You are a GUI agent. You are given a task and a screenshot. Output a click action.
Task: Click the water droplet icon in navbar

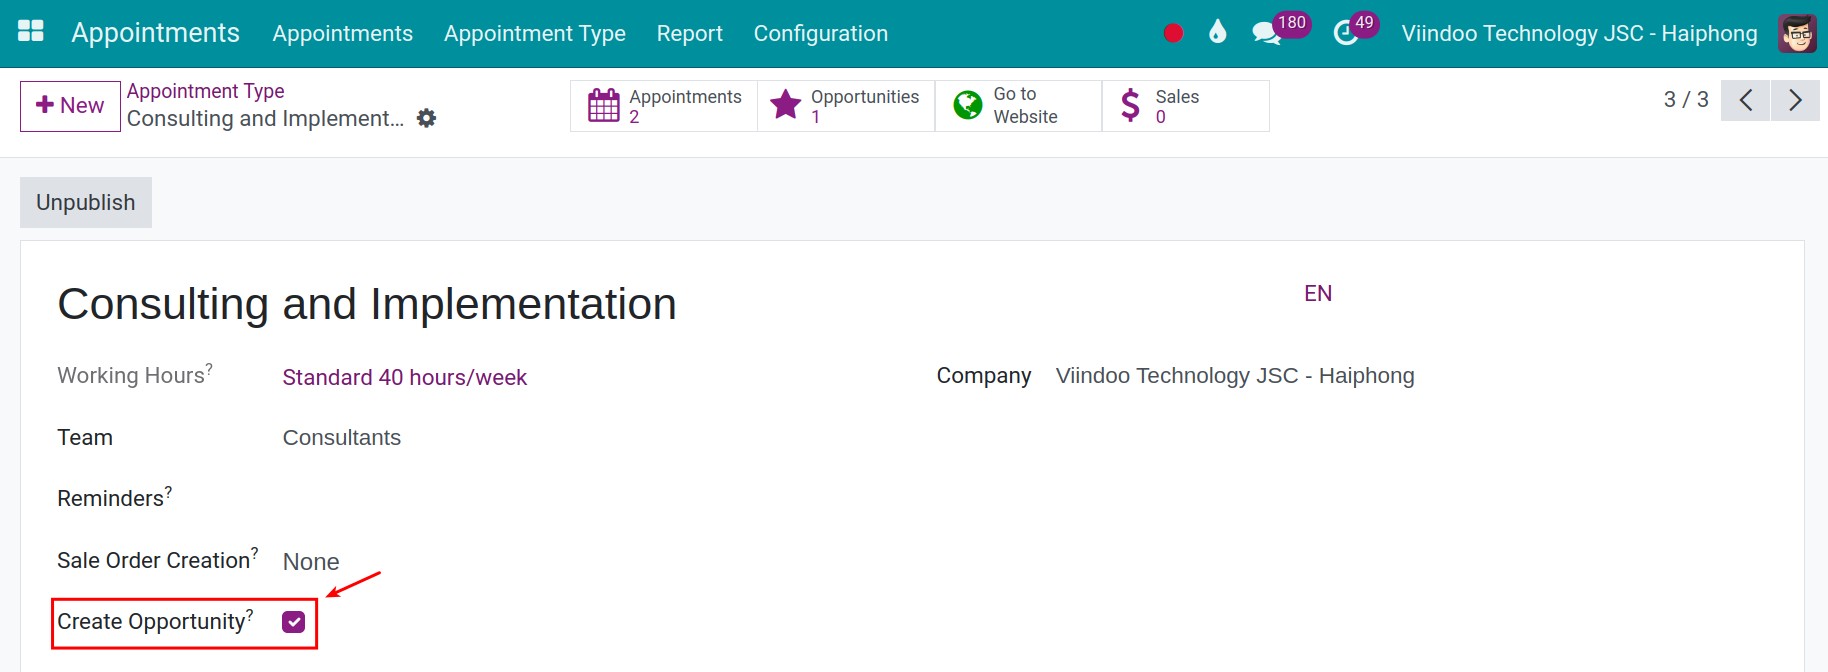1217,32
